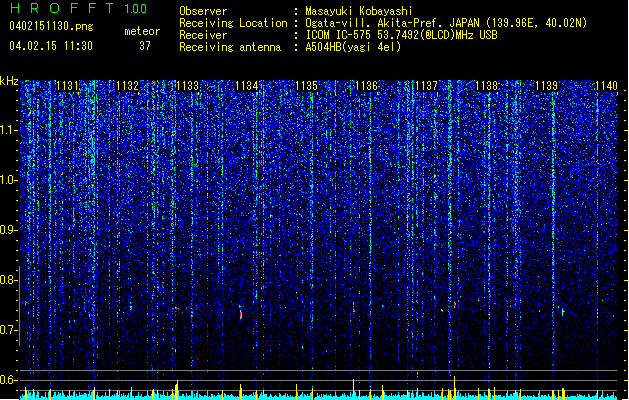
Task: Click the tall yellow level spike under 1133
Action: click(177, 390)
